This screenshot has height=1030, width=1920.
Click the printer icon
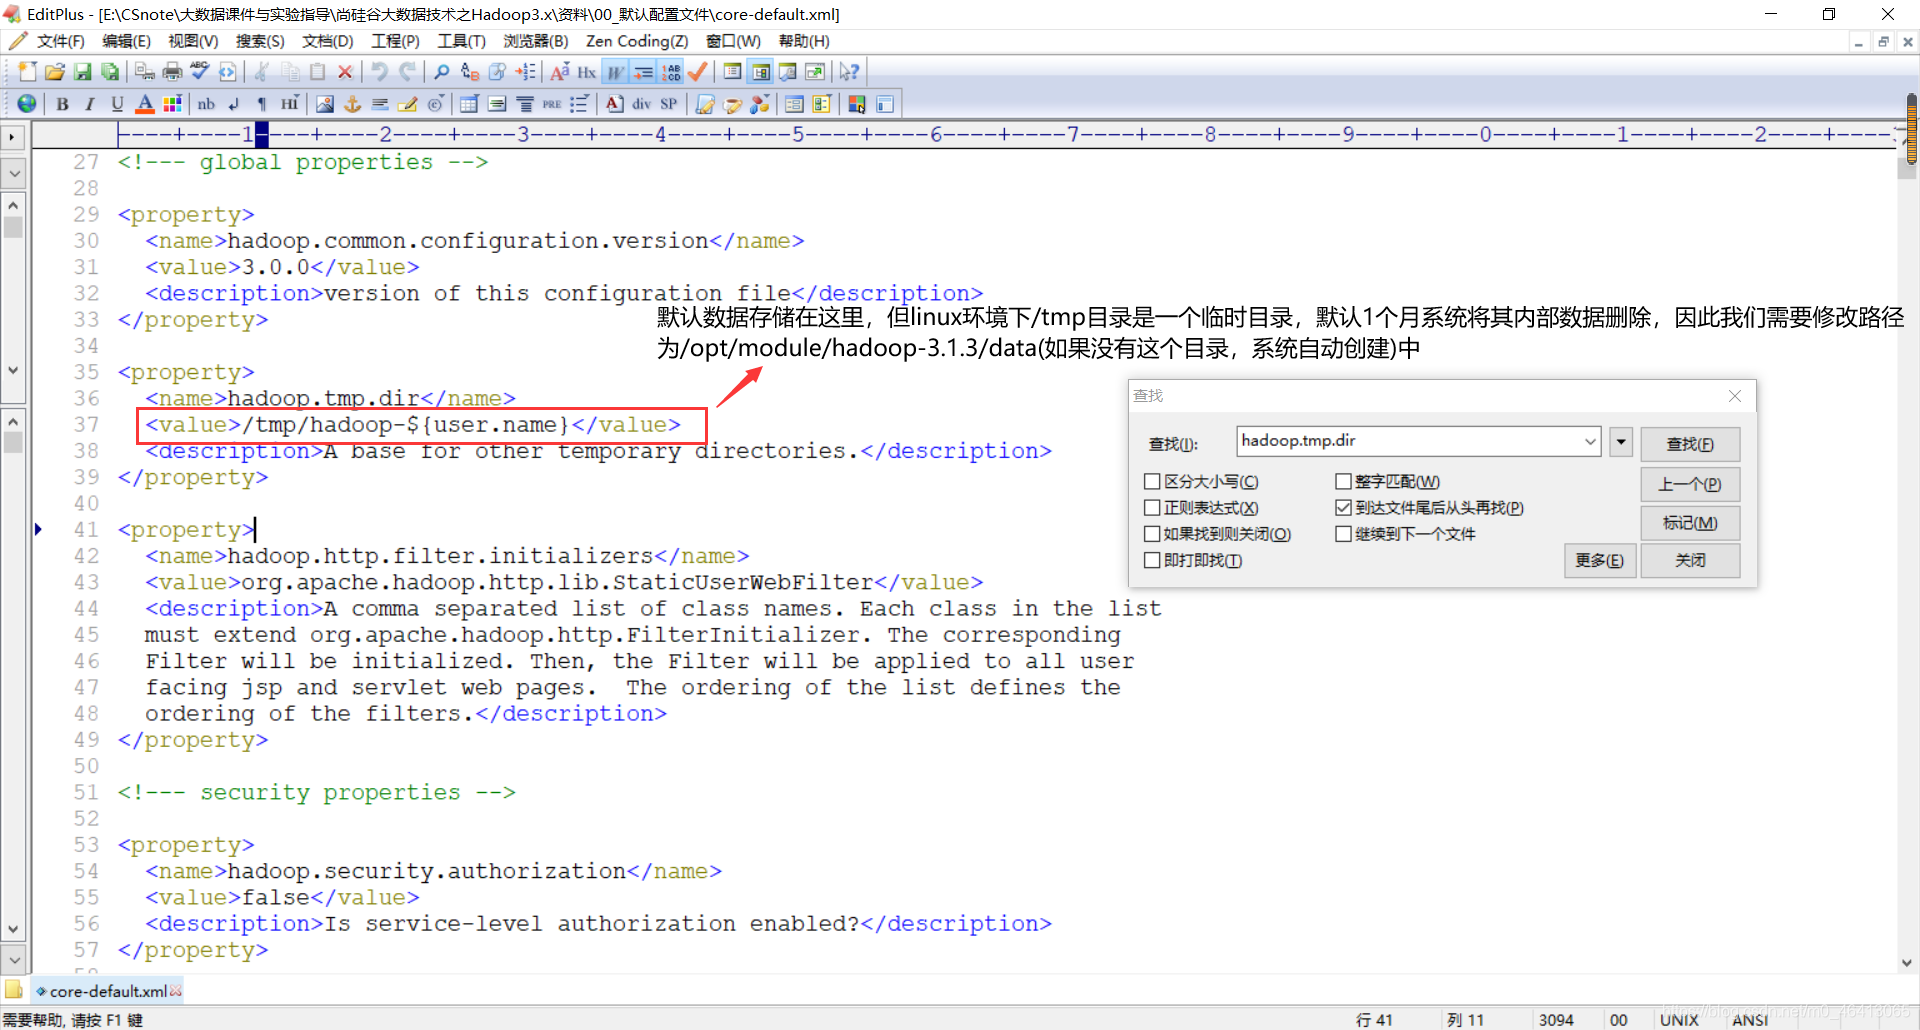click(173, 72)
